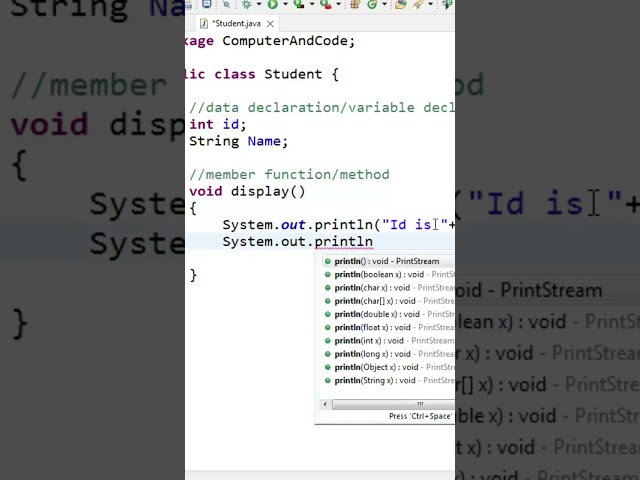Viewport: 640px width, 480px height.
Task: Select println(char x) suggestion
Action: click(388, 288)
